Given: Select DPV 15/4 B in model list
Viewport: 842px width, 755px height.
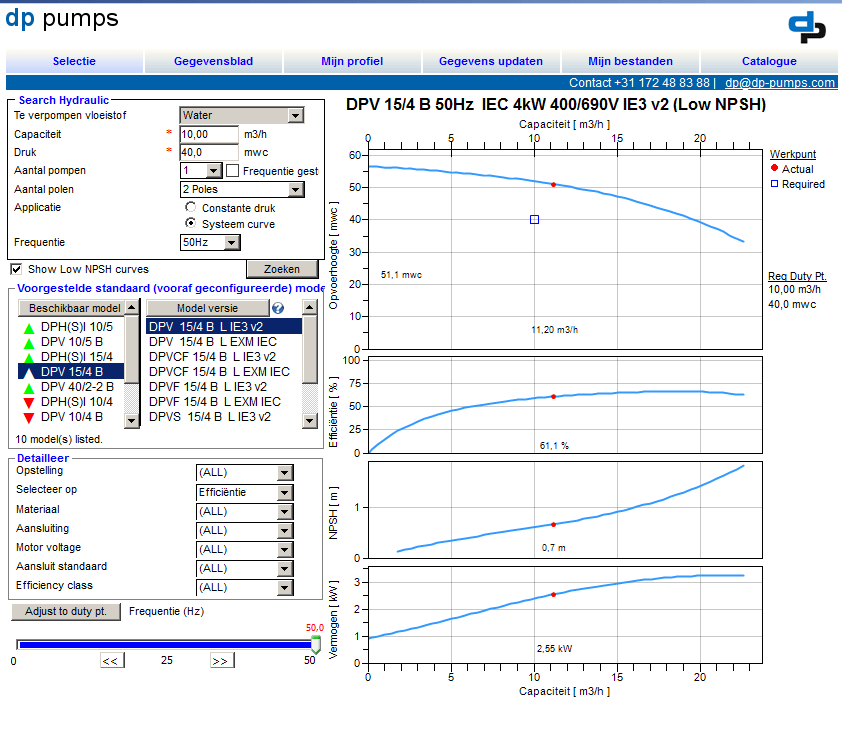Looking at the screenshot, I should point(71,372).
